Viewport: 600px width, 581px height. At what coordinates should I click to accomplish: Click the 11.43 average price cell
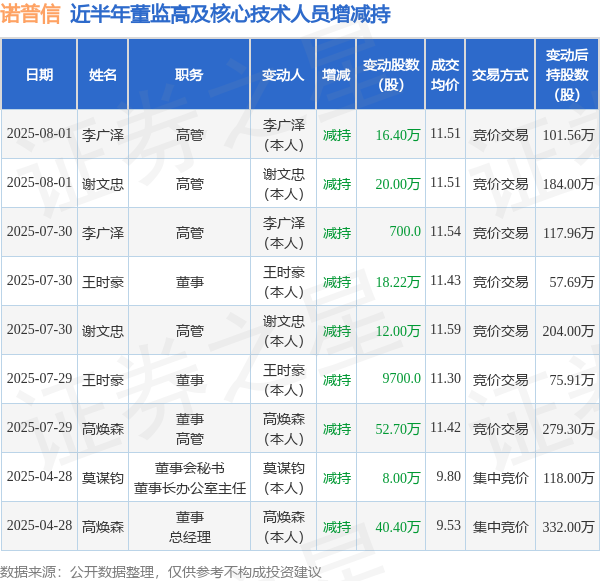[x=445, y=281]
